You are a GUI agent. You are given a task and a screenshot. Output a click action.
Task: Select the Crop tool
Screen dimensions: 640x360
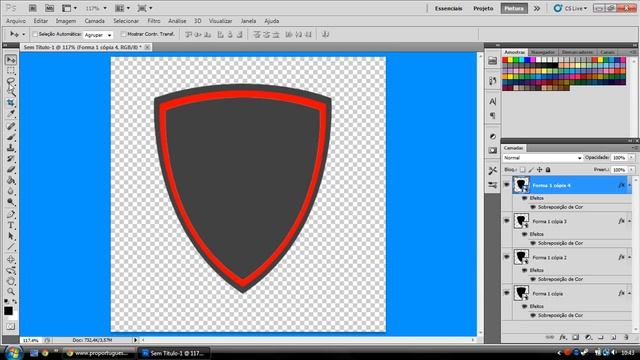tap(11, 103)
